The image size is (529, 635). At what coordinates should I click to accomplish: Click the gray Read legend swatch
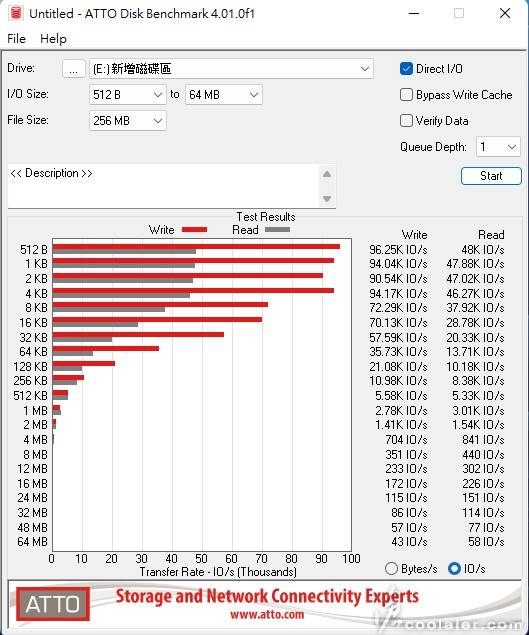pos(277,230)
